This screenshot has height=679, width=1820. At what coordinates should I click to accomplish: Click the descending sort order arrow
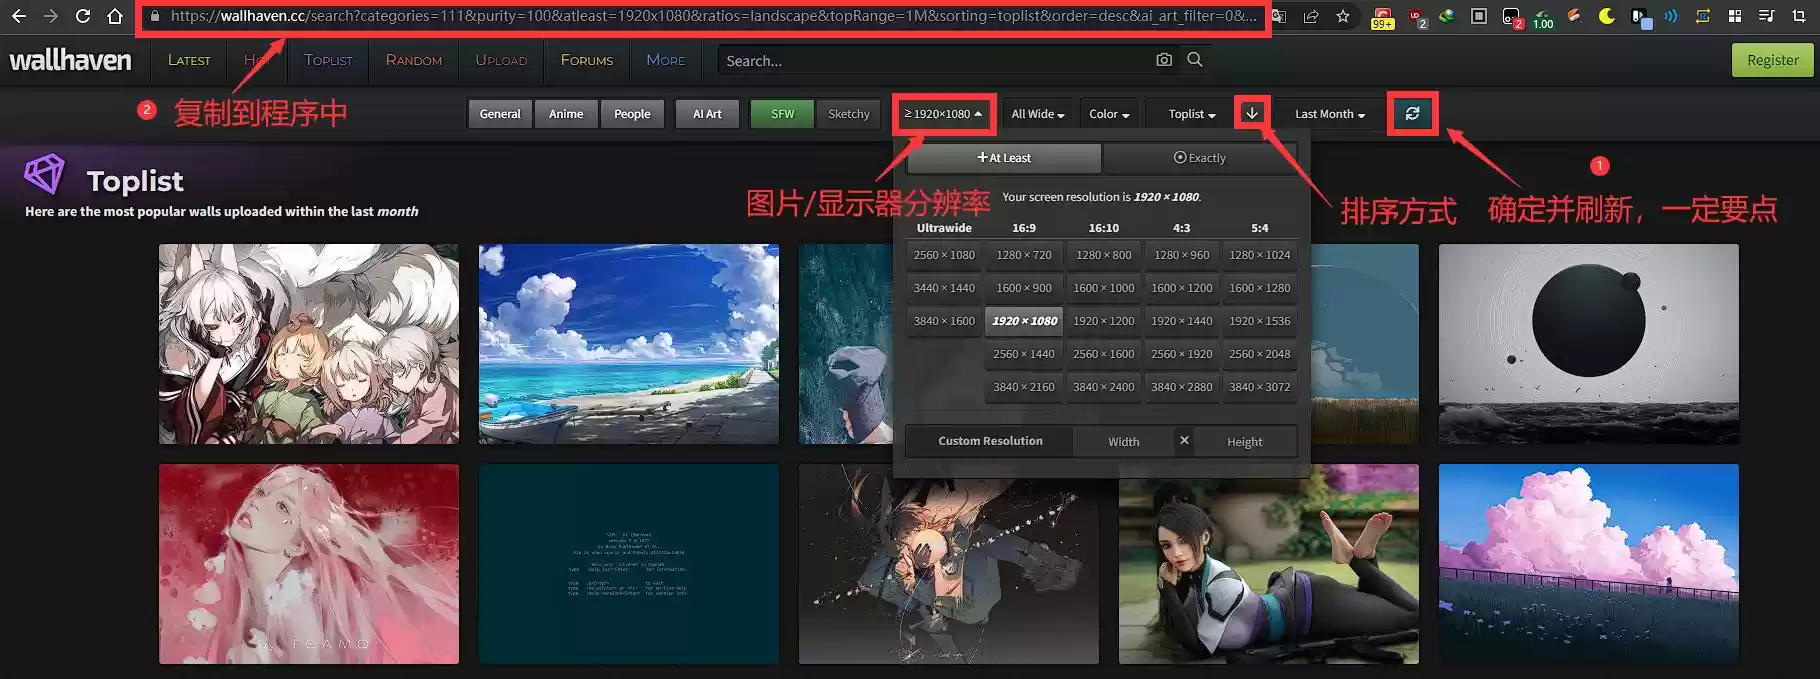(x=1252, y=113)
